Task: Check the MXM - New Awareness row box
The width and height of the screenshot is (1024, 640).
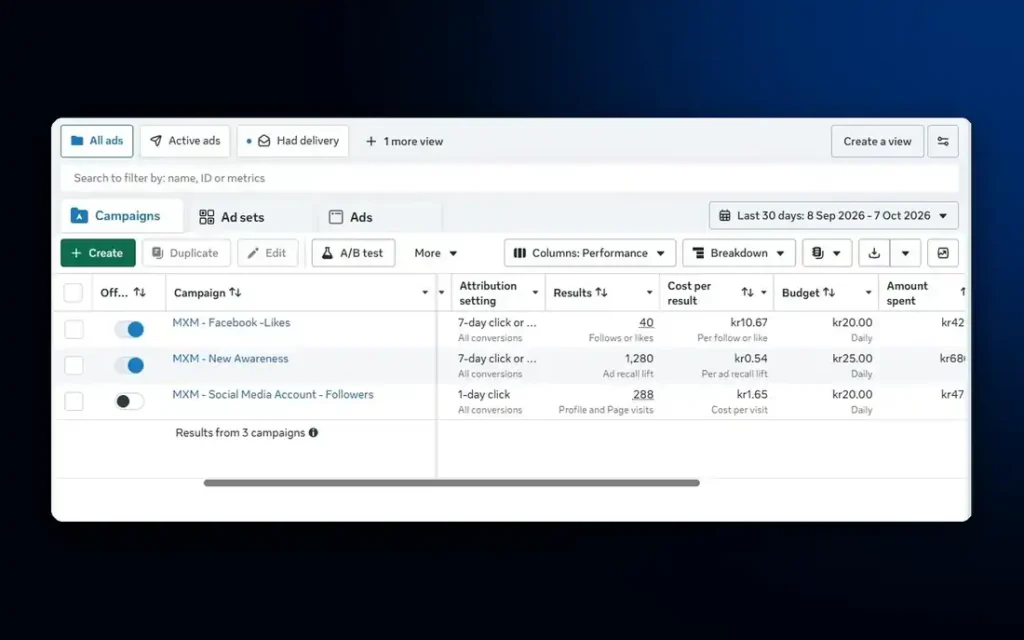Action: pos(74,365)
